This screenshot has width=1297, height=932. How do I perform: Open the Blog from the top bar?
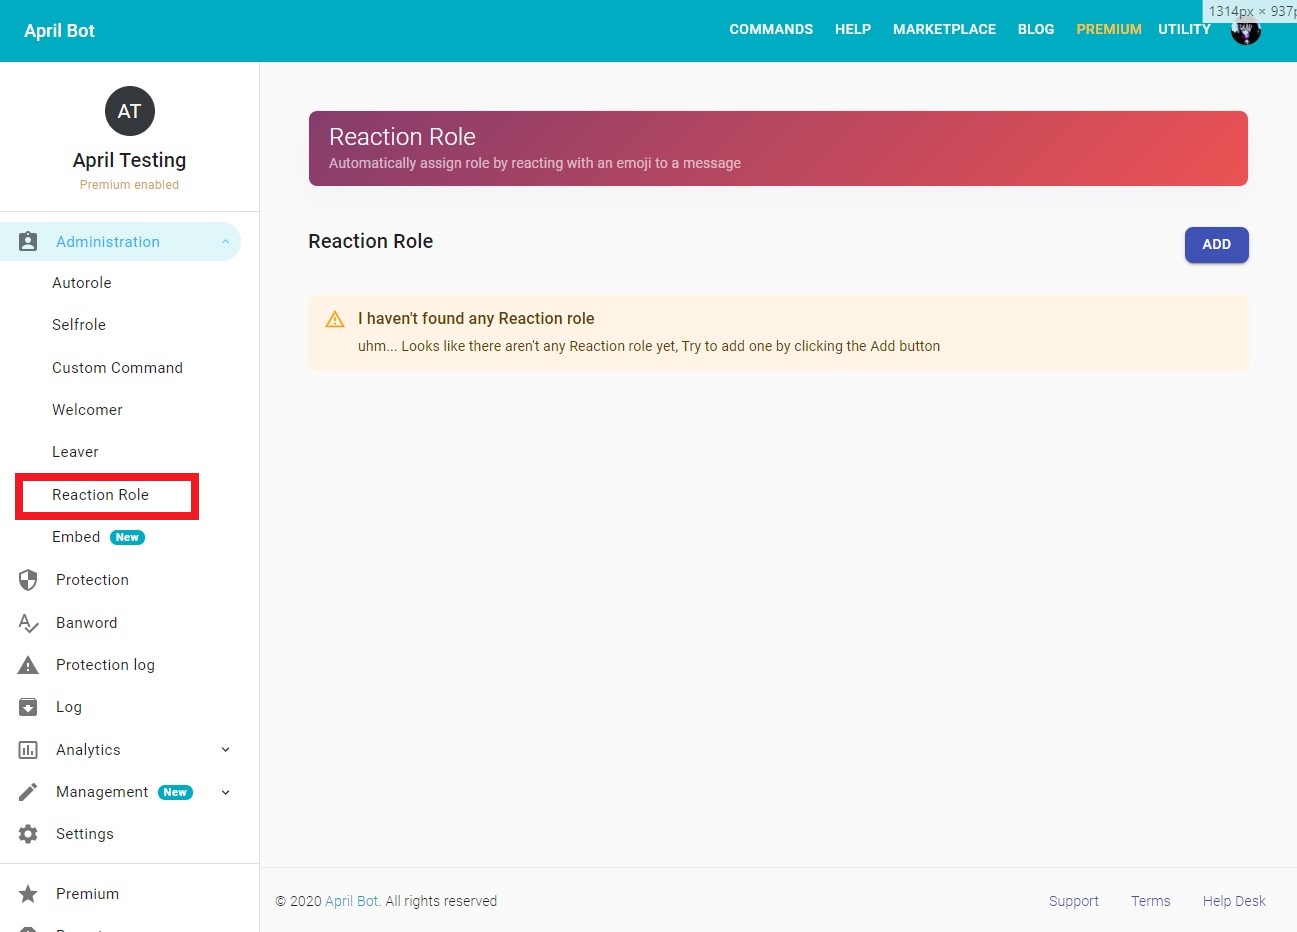[x=1036, y=30]
